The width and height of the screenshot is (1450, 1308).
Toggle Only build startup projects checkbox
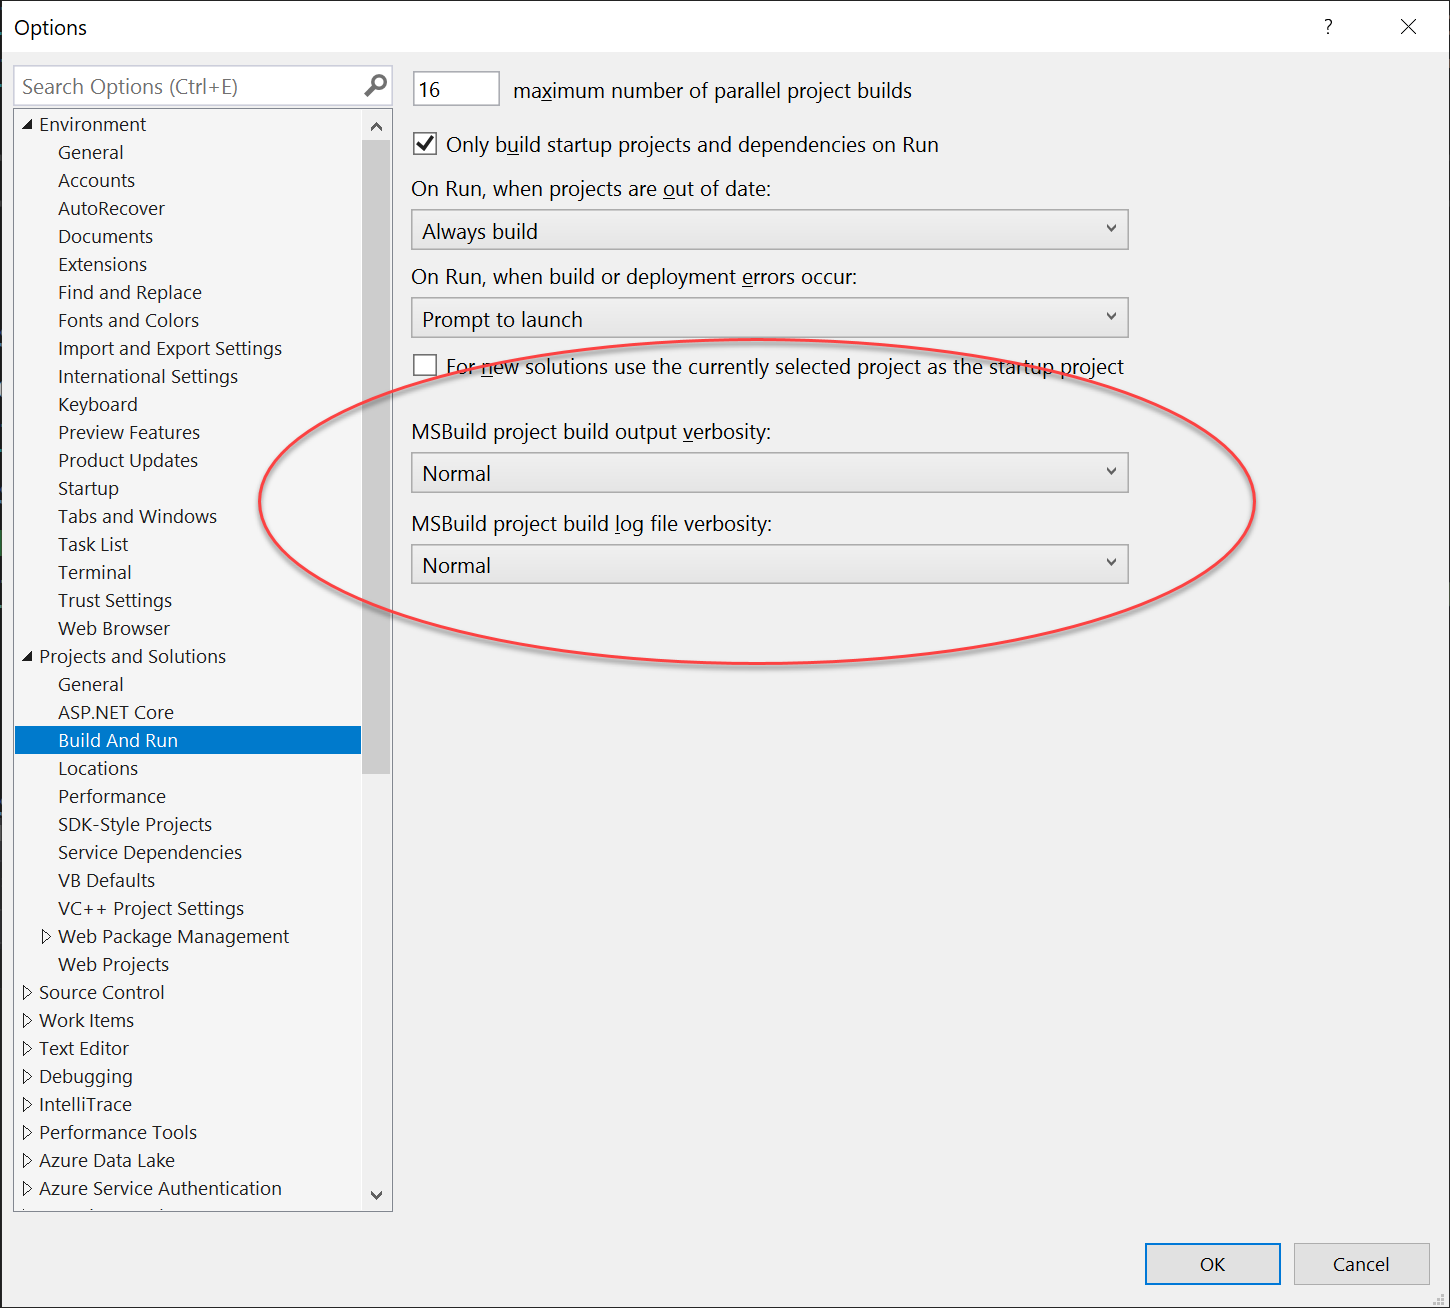pos(425,144)
